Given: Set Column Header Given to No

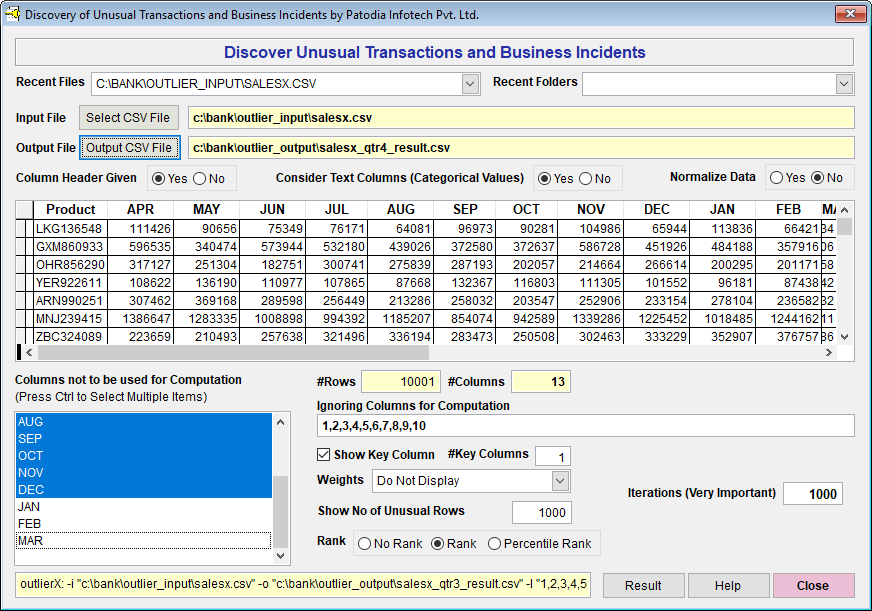Looking at the screenshot, I should pyautogui.click(x=200, y=179).
